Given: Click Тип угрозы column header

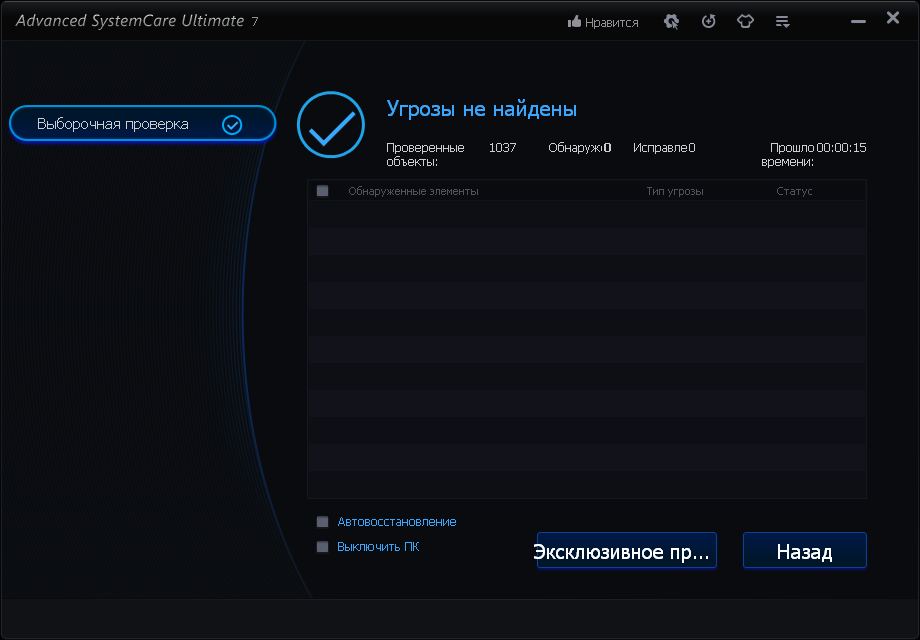Looking at the screenshot, I should click(675, 191).
